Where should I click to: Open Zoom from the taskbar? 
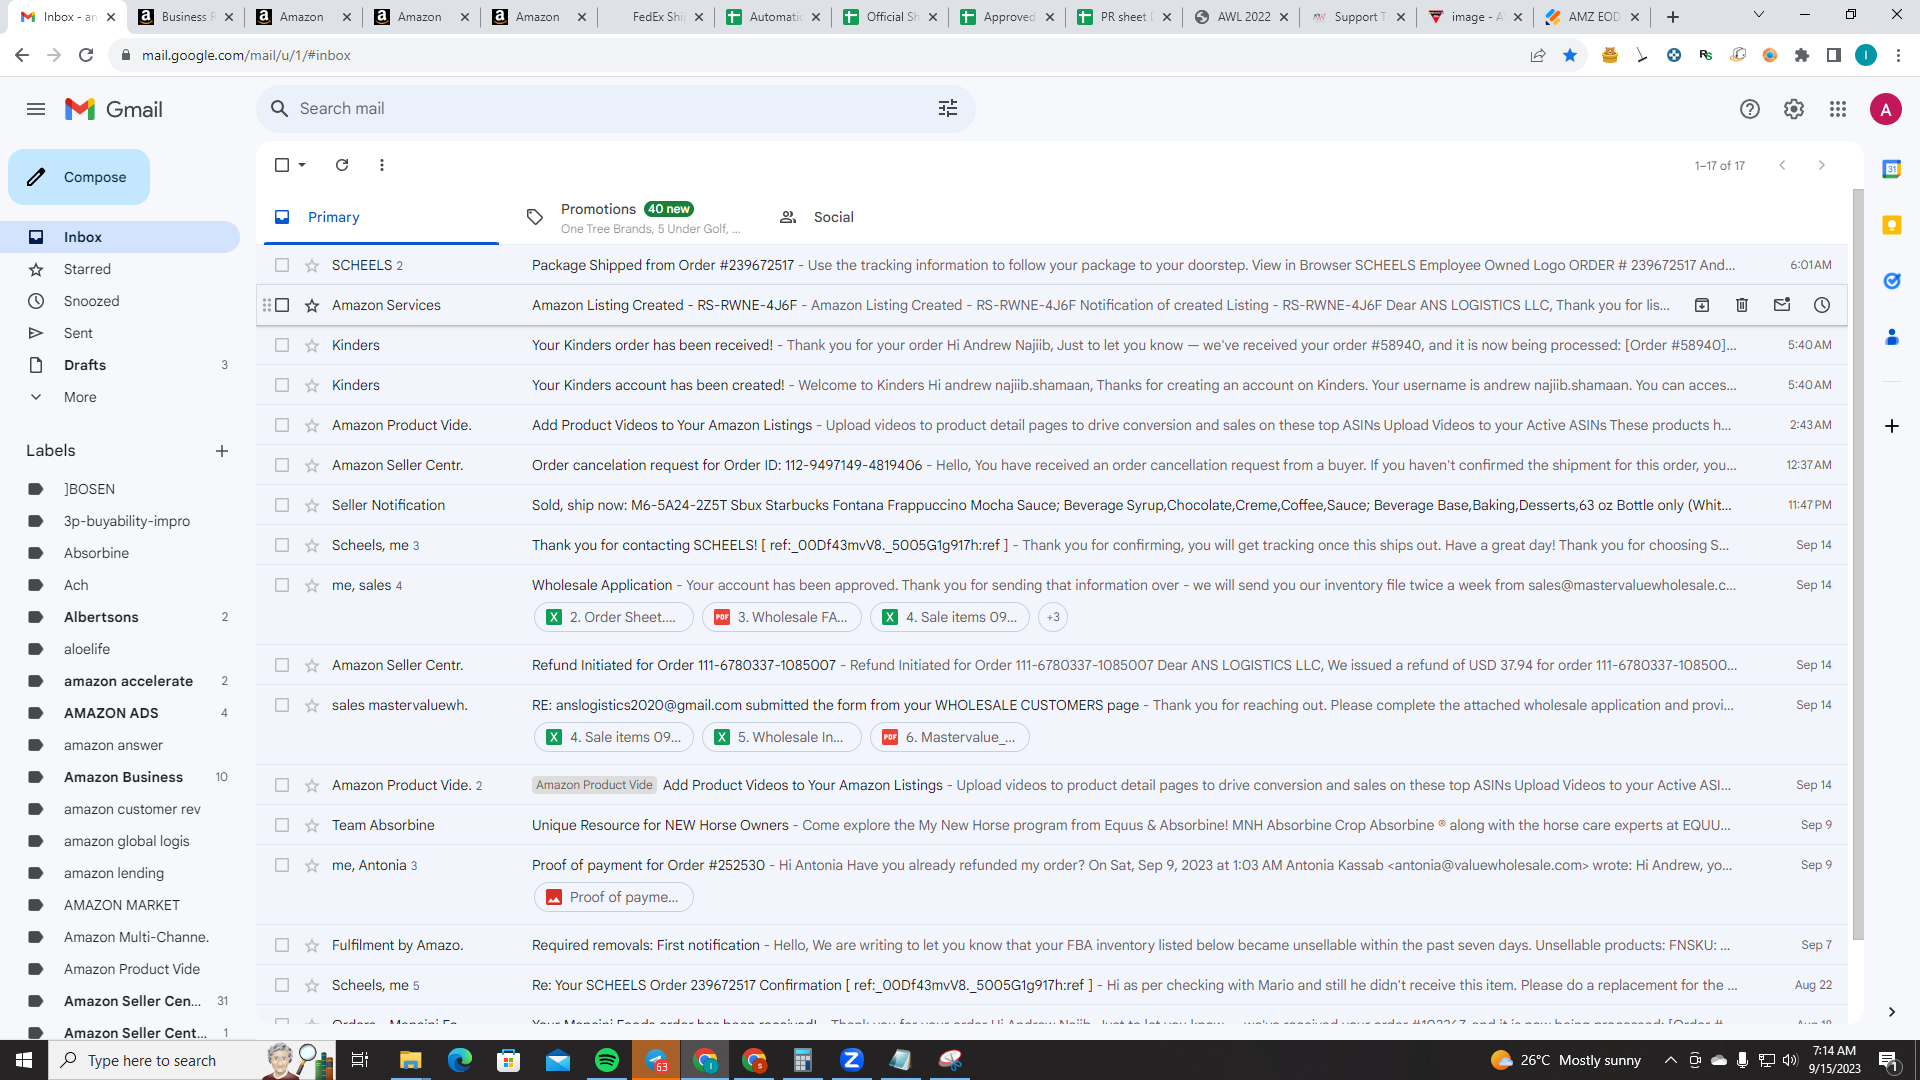(x=852, y=1060)
